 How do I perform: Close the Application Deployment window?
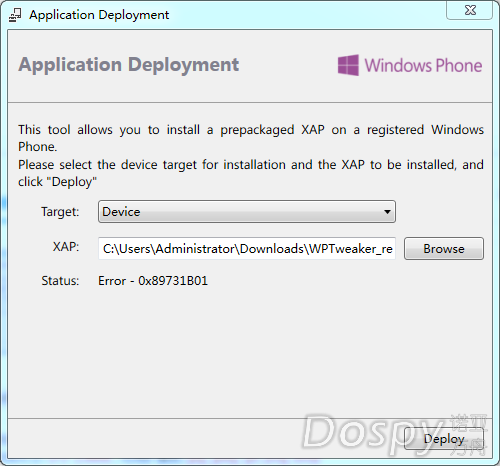click(470, 10)
